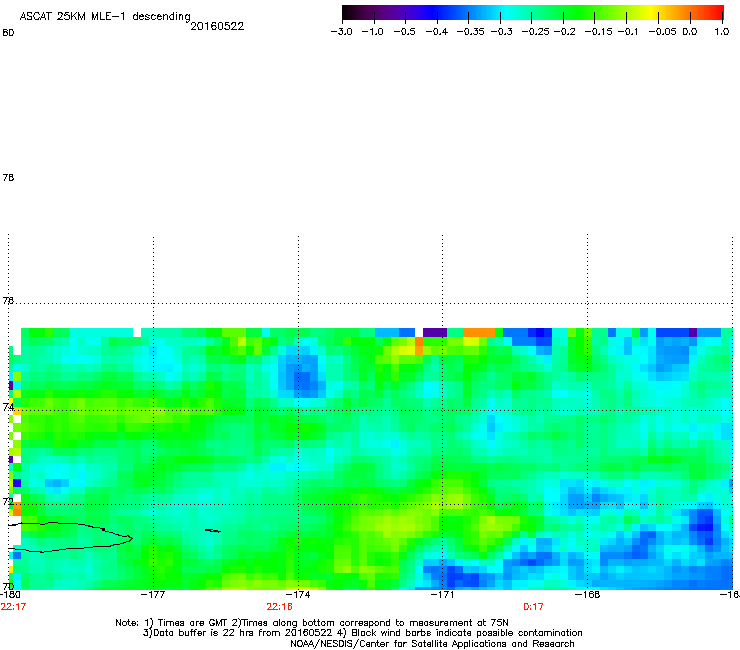Click the longitude label -171
The image size is (740, 650).
[442, 594]
